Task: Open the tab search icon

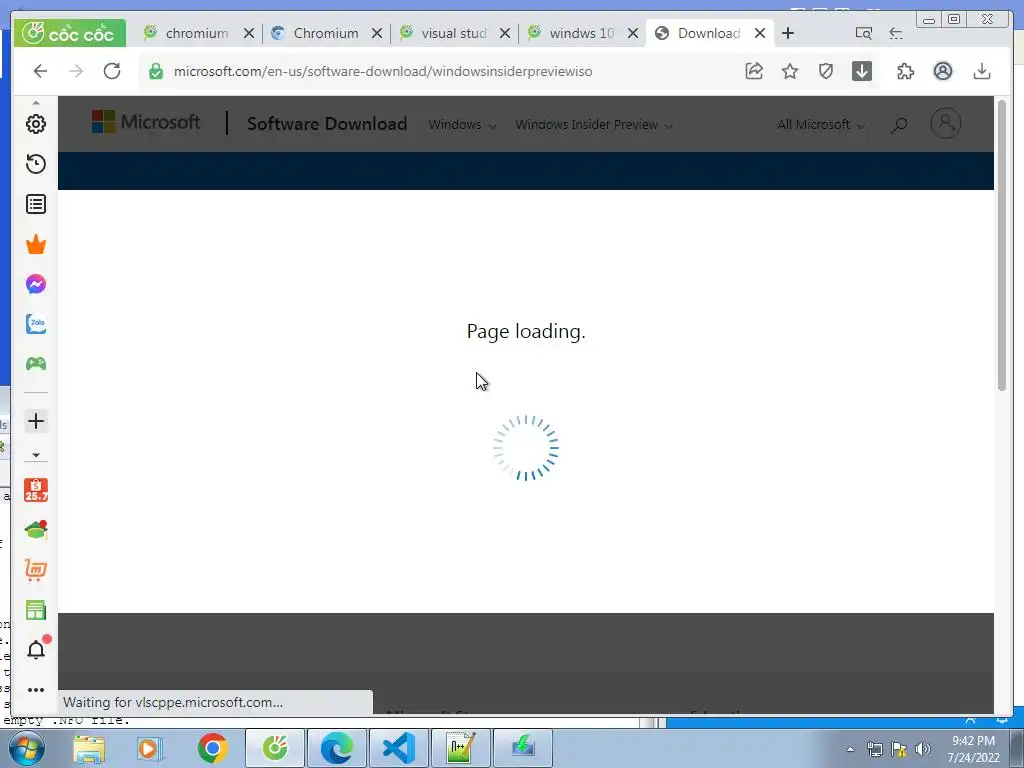Action: point(863,33)
